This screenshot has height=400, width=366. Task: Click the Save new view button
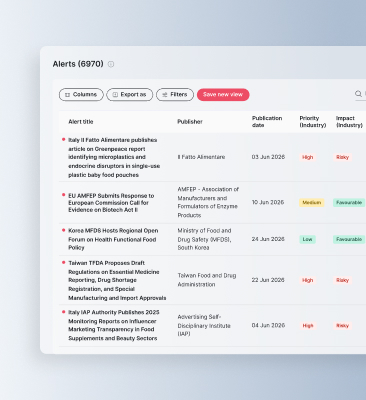pyautogui.click(x=223, y=95)
